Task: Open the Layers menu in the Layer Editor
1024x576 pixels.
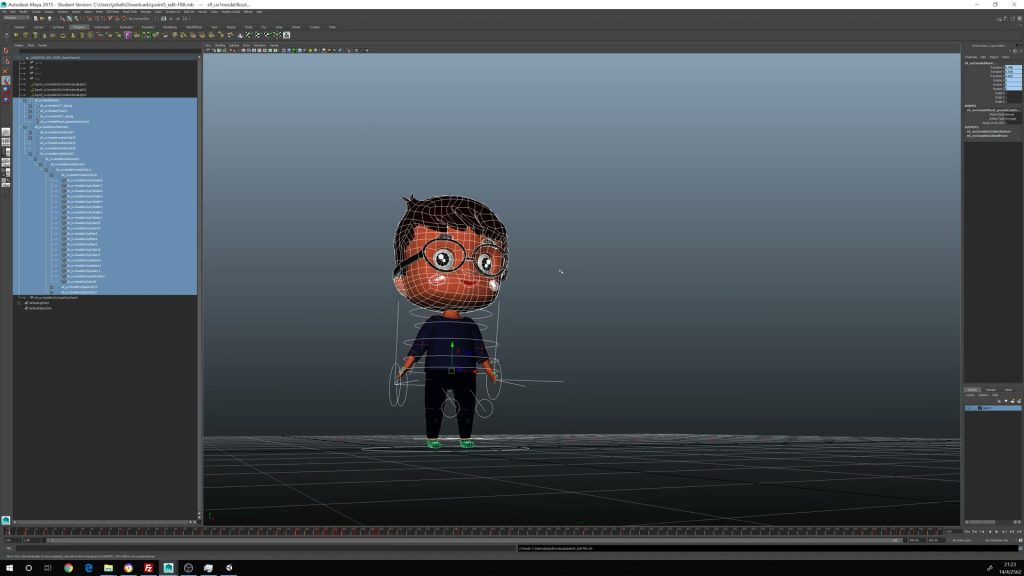Action: point(970,394)
